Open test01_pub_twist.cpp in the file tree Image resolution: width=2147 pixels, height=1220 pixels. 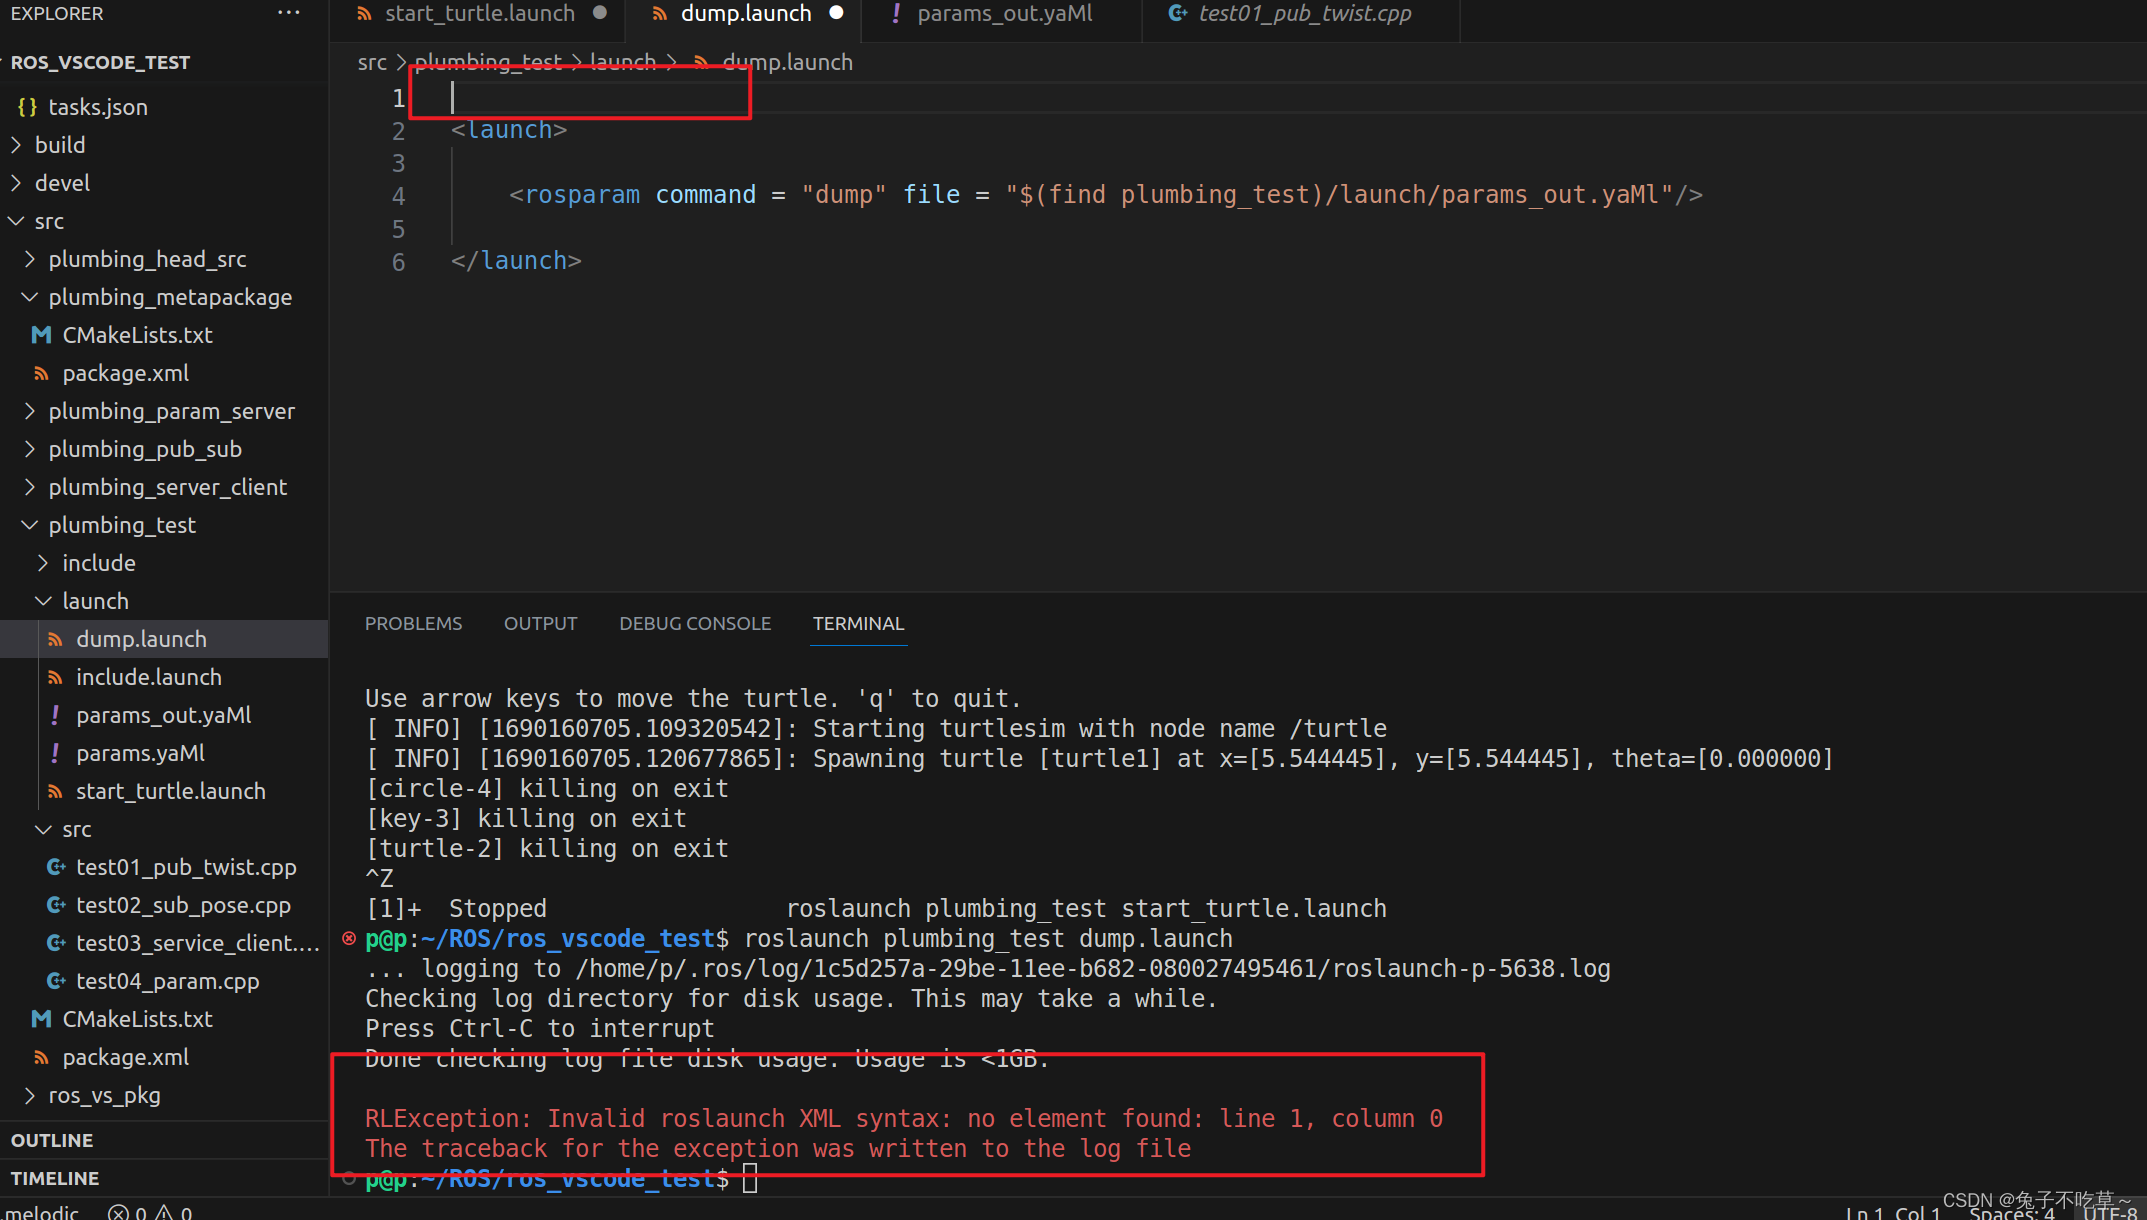tap(186, 867)
